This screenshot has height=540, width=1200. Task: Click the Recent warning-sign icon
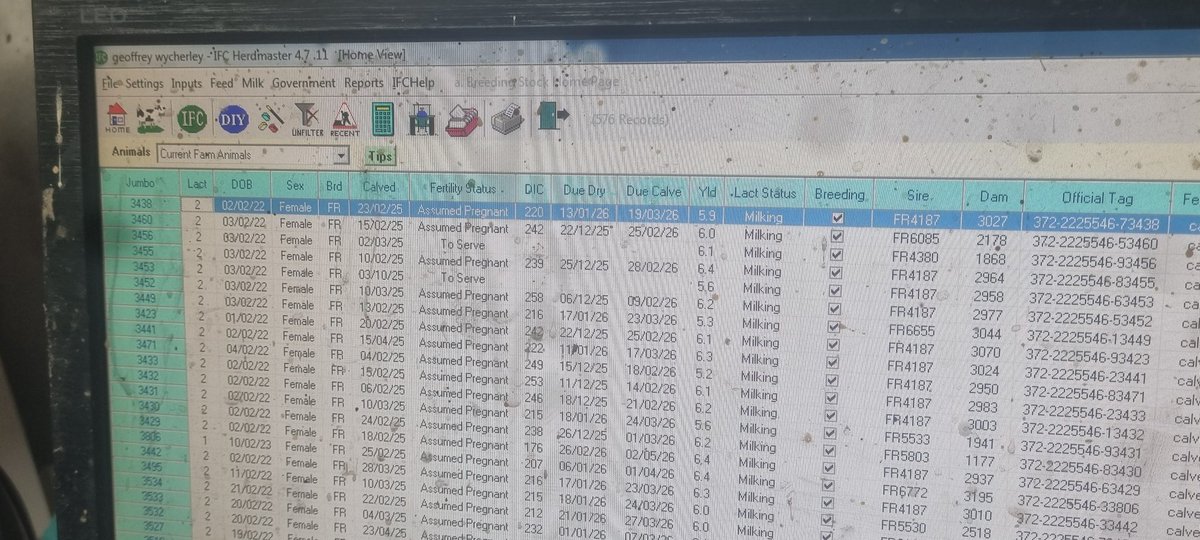pos(344,119)
